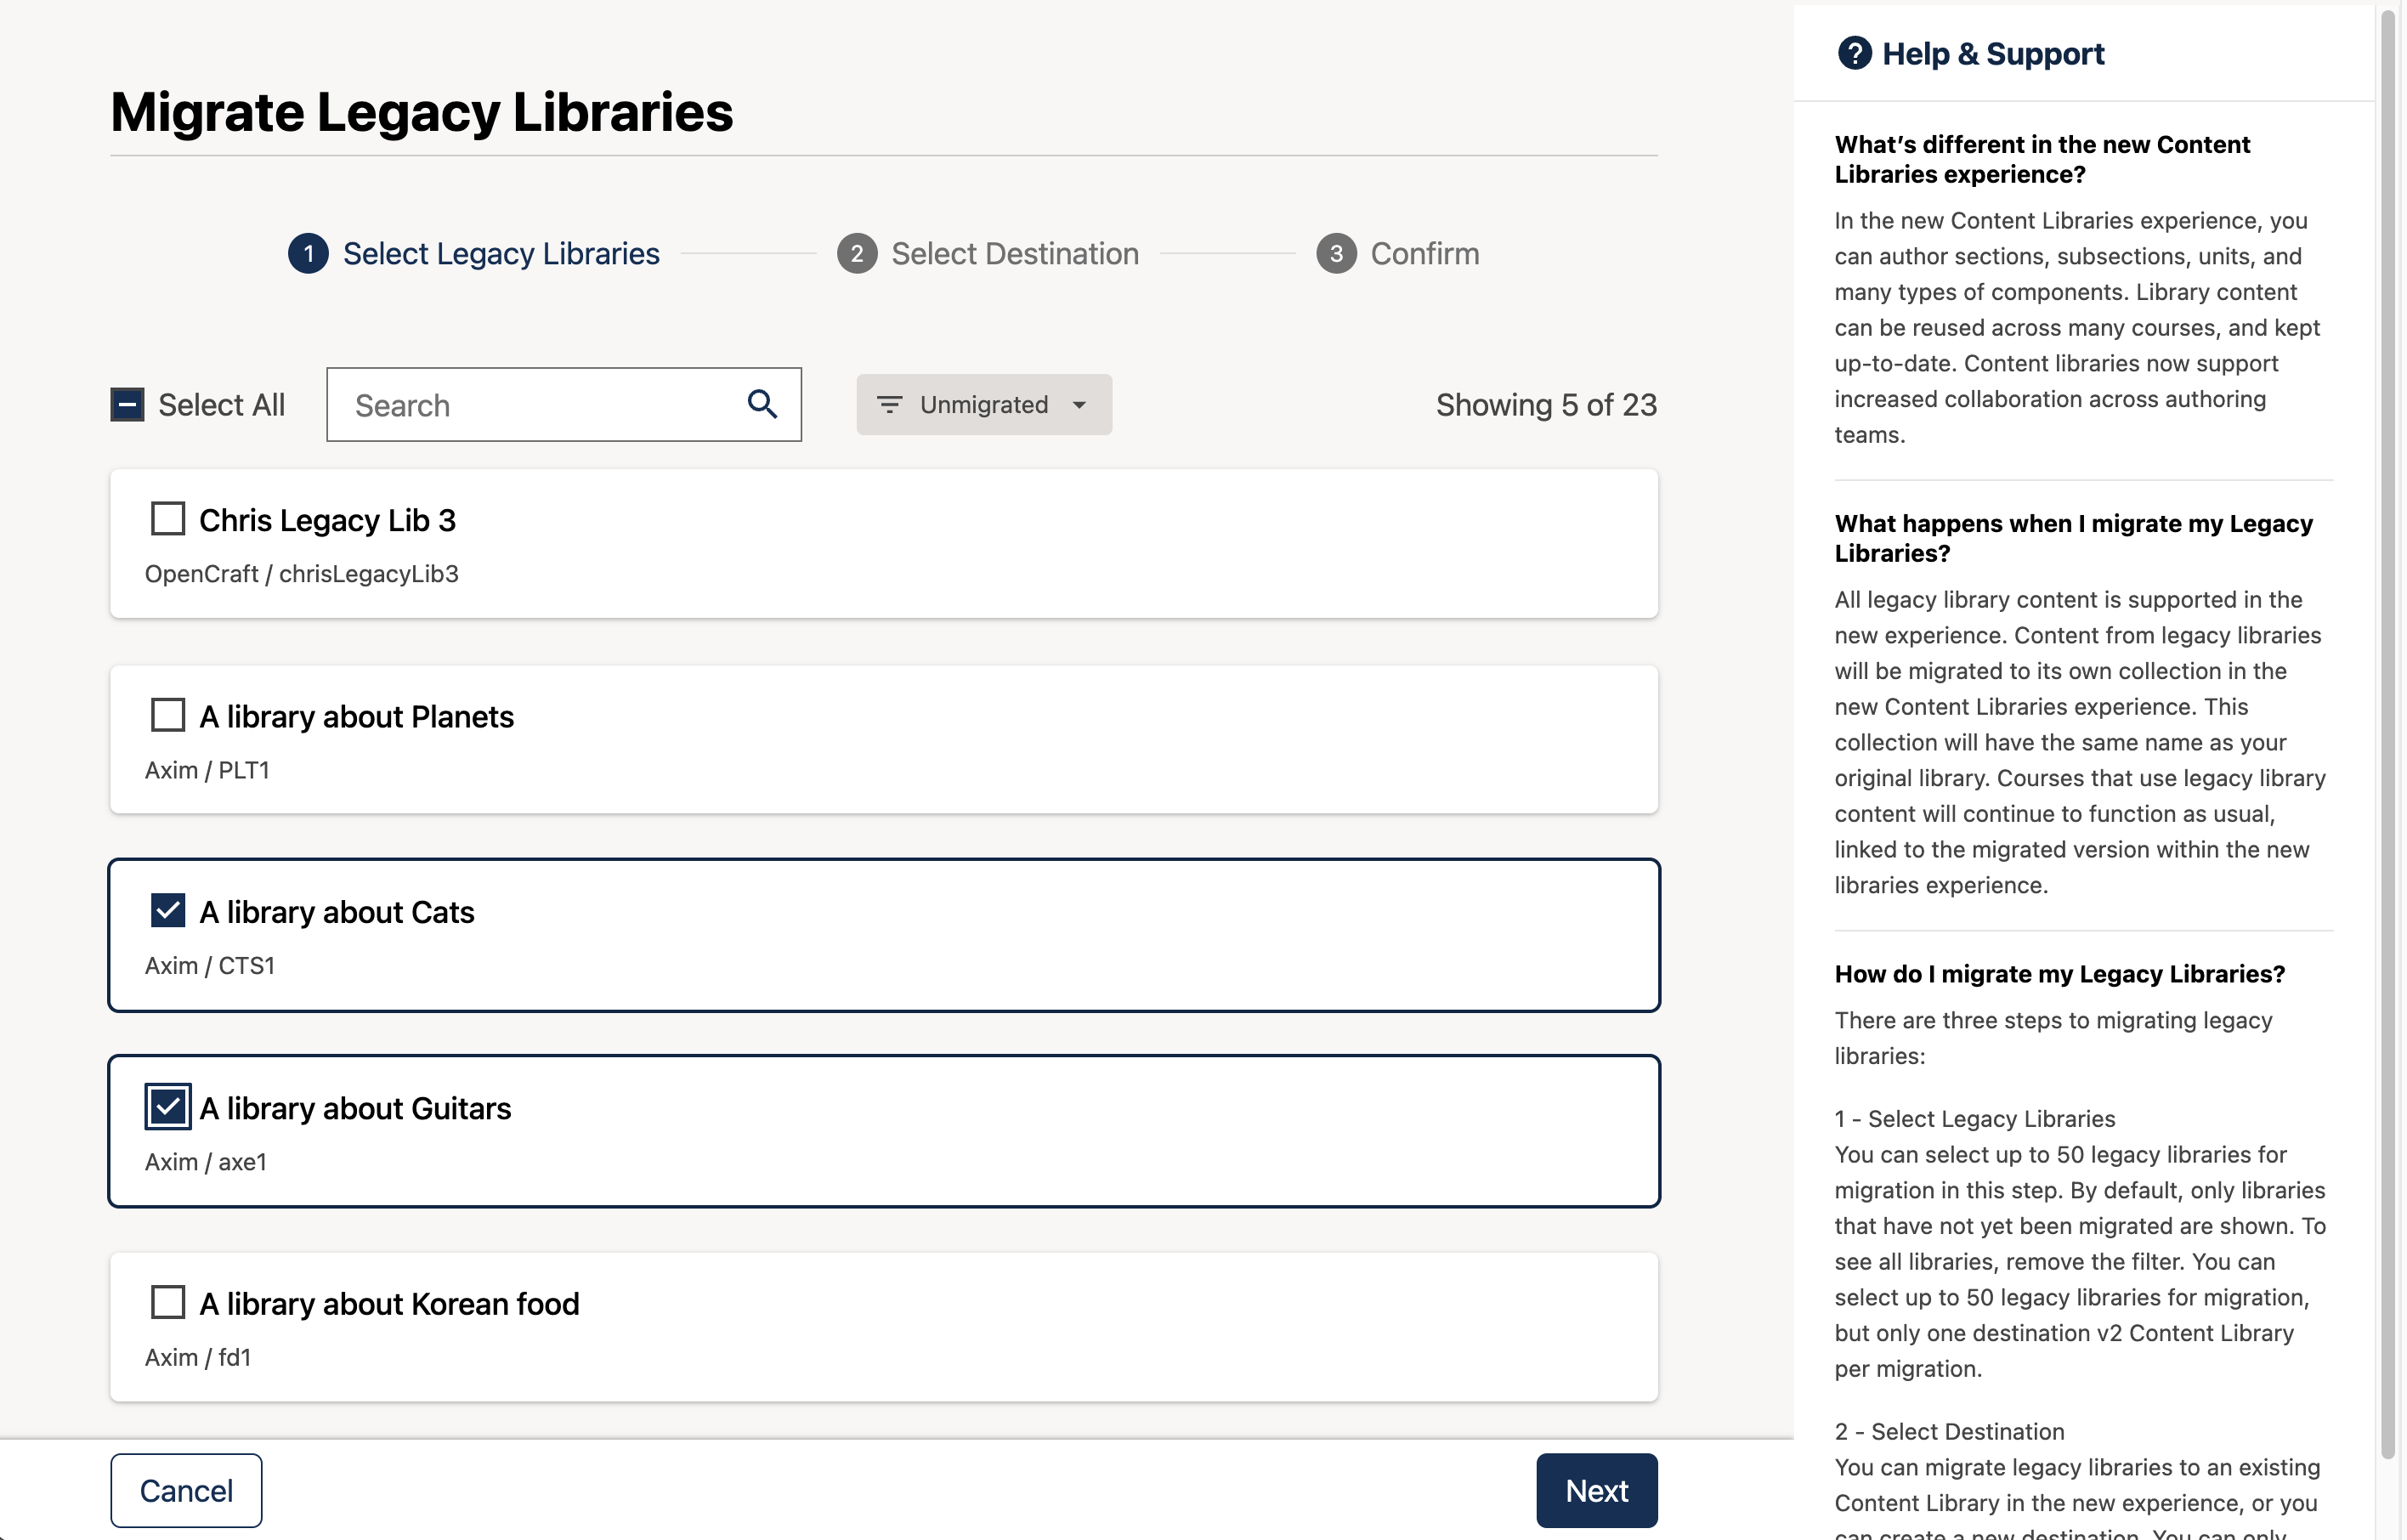Click the Help & Support question mark icon

(x=1856, y=53)
